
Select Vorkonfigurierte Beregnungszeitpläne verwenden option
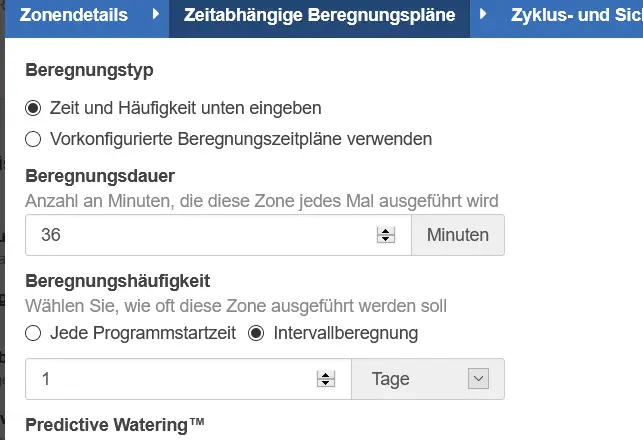pyautogui.click(x=33, y=139)
